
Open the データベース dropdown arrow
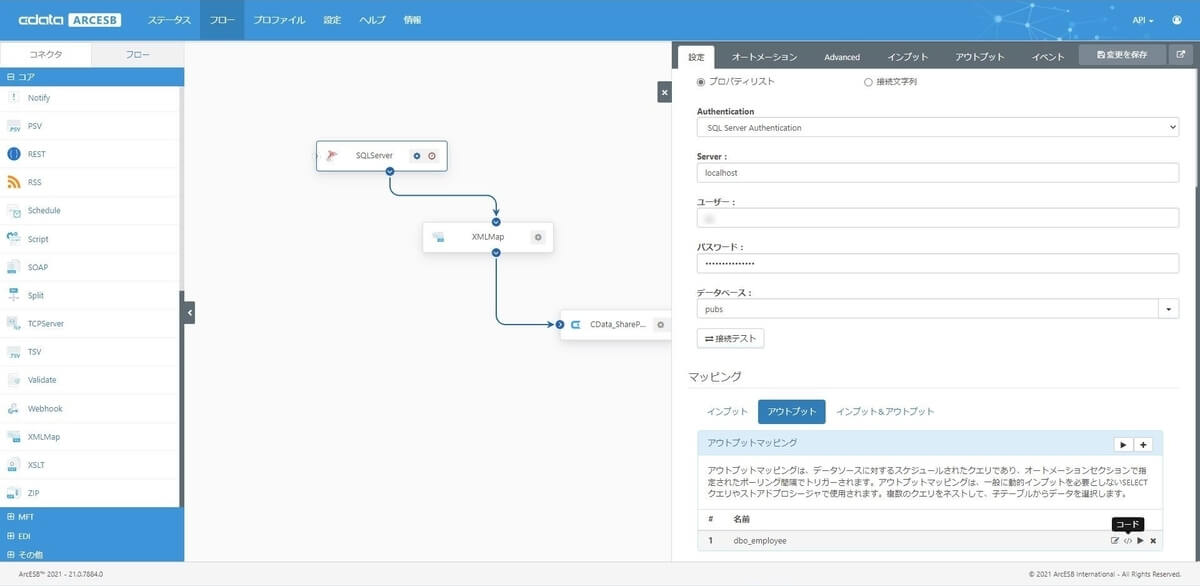(x=1169, y=310)
